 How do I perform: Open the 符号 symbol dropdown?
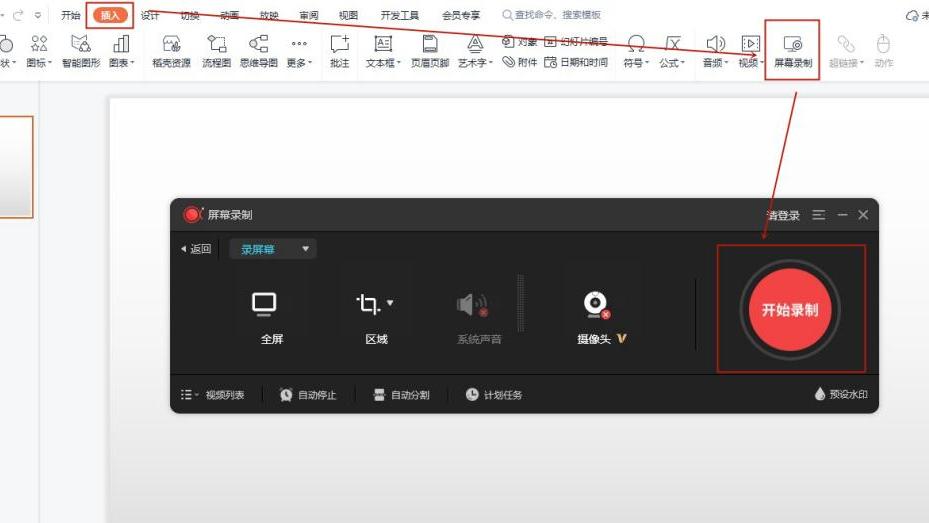(636, 51)
